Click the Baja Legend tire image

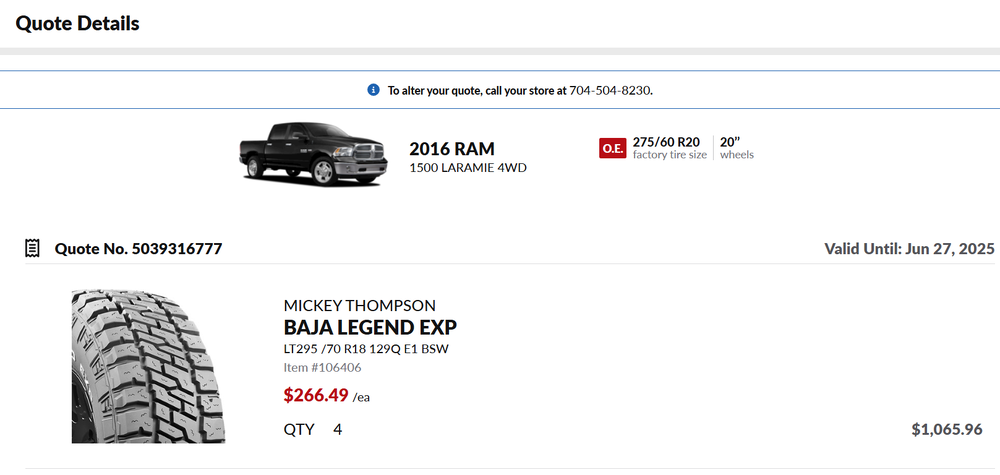[148, 366]
